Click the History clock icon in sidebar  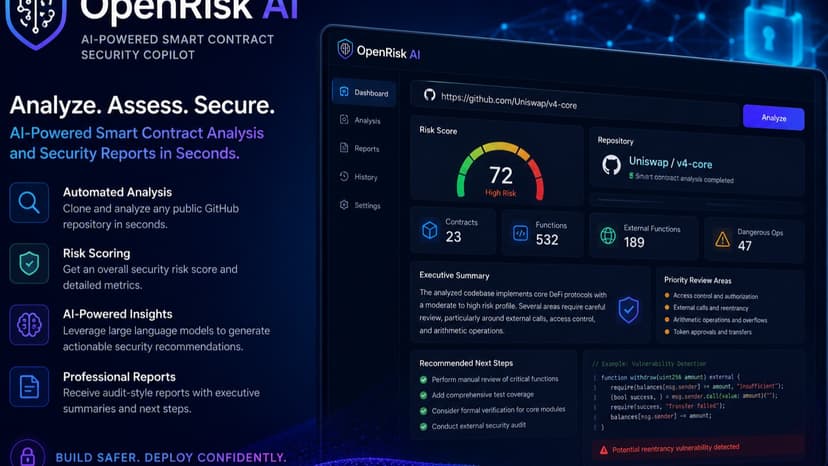(x=344, y=176)
